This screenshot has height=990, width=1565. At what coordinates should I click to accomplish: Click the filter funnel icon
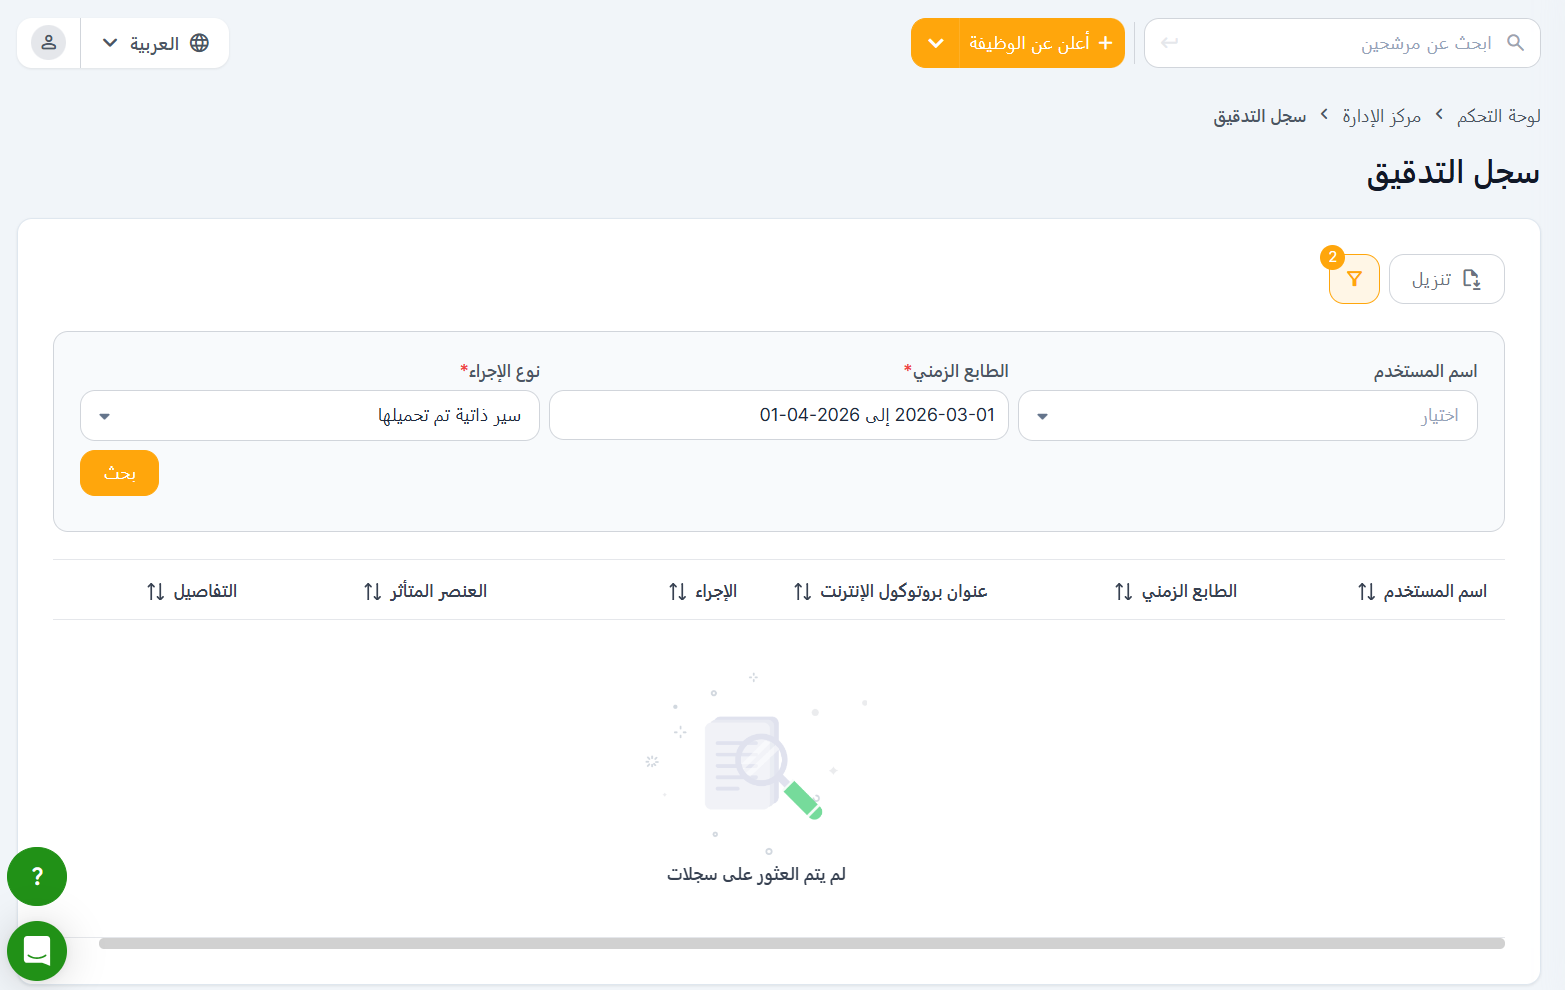pyautogui.click(x=1354, y=279)
